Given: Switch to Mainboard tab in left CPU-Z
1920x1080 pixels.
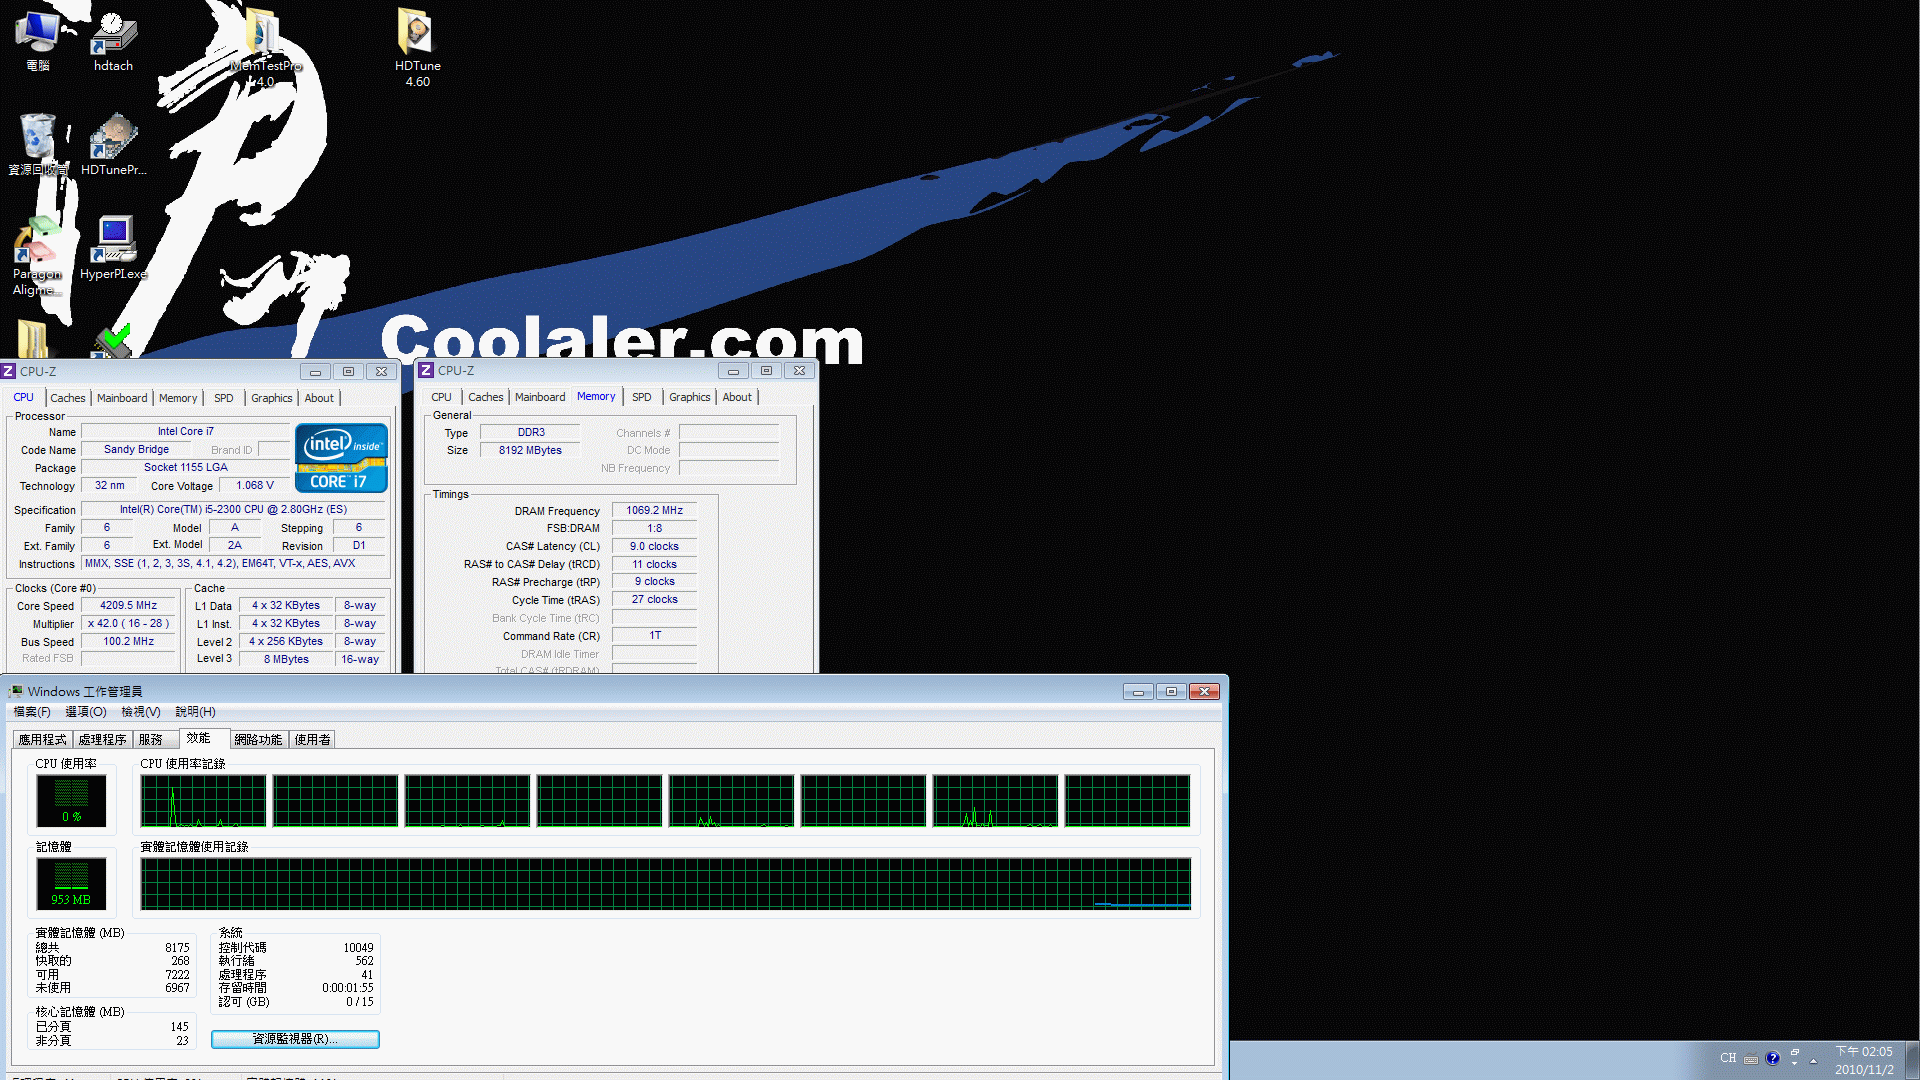Looking at the screenshot, I should point(122,398).
